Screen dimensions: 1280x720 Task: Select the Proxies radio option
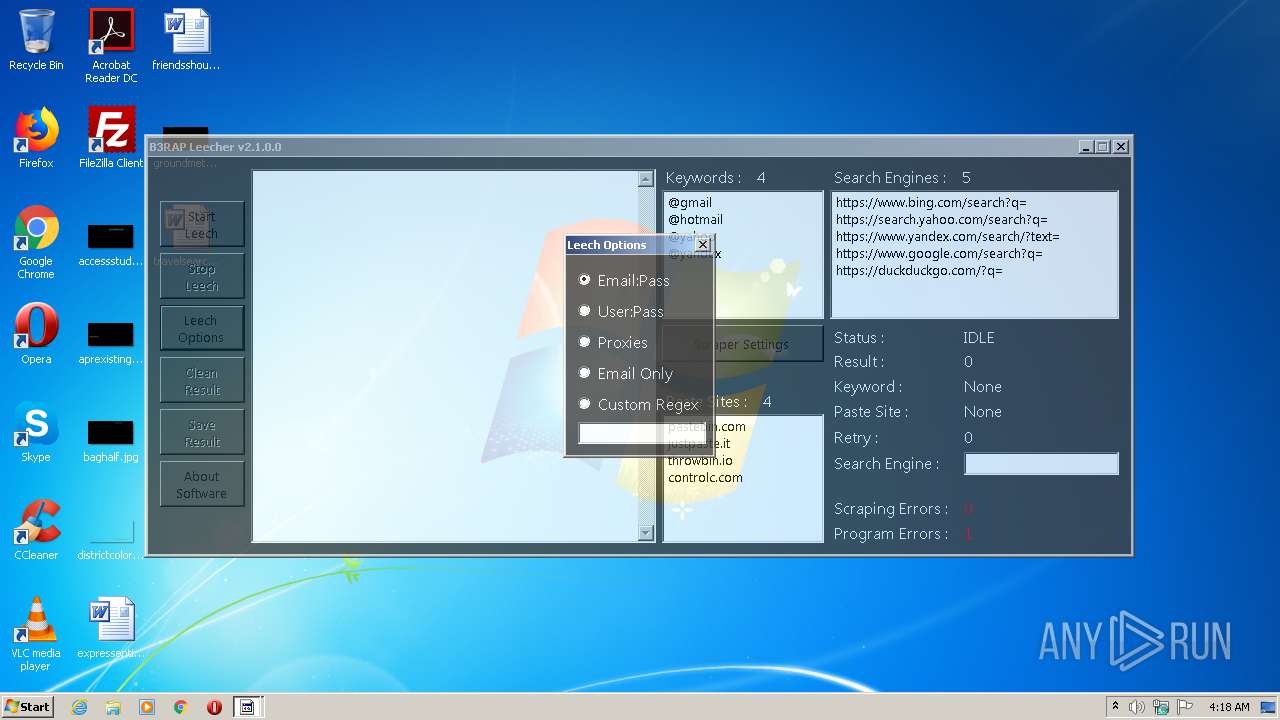pos(614,342)
